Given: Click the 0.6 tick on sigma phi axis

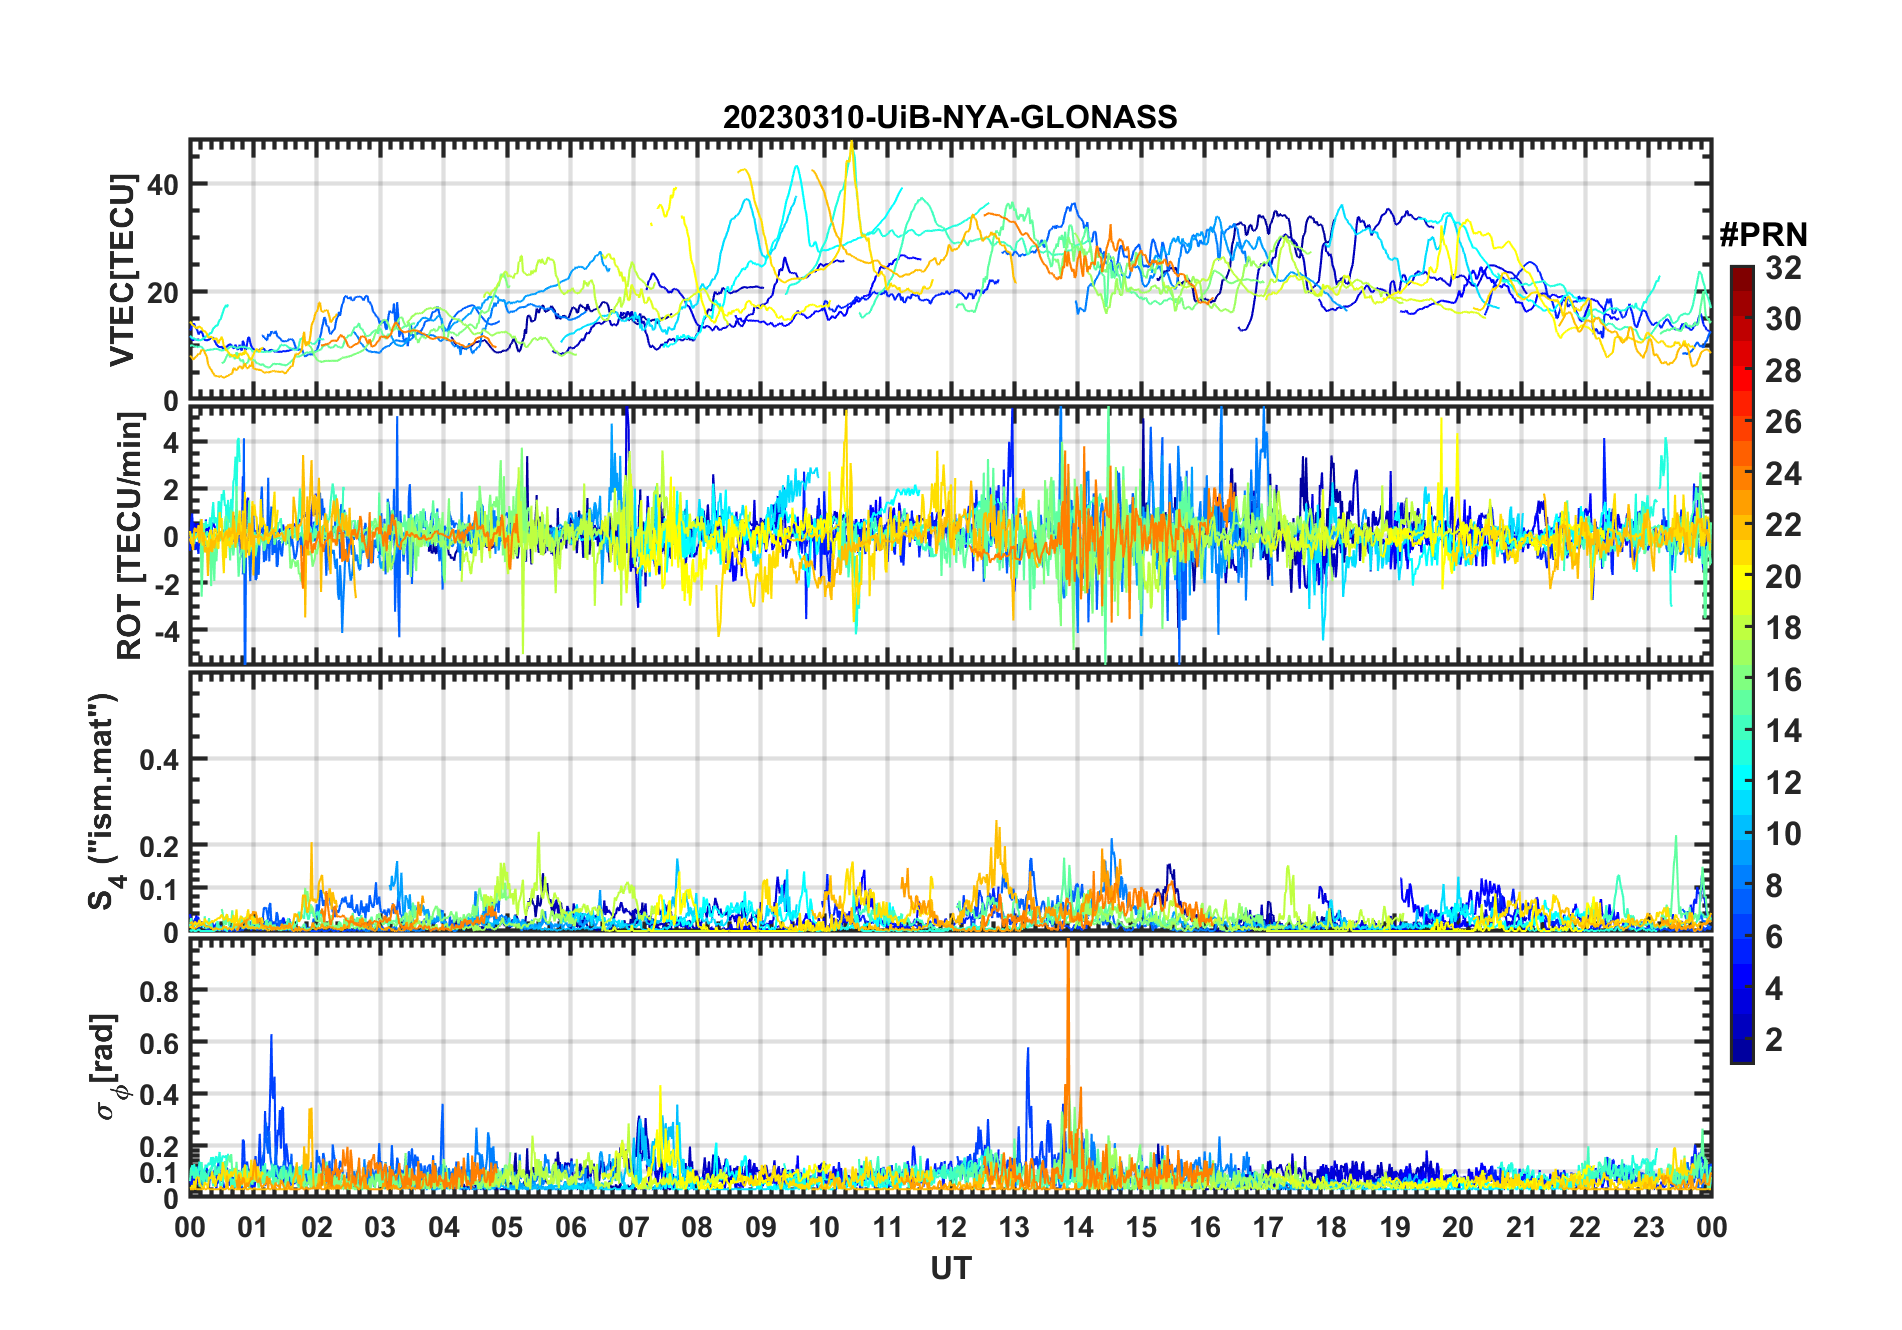Looking at the screenshot, I should tap(157, 1042).
